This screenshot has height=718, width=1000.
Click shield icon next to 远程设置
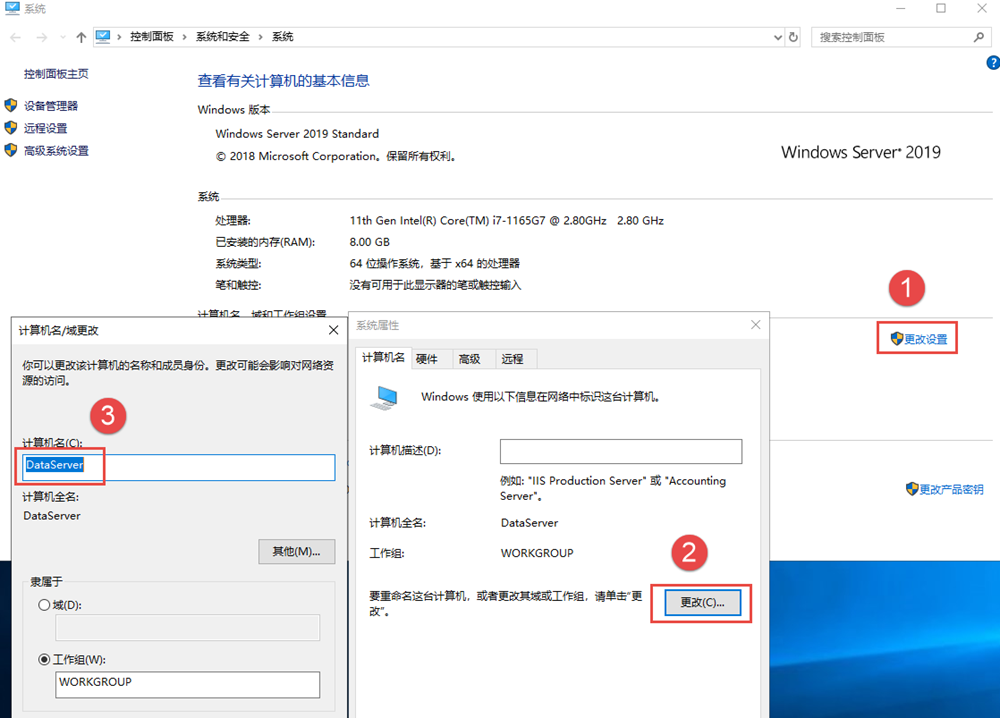click(x=11, y=128)
